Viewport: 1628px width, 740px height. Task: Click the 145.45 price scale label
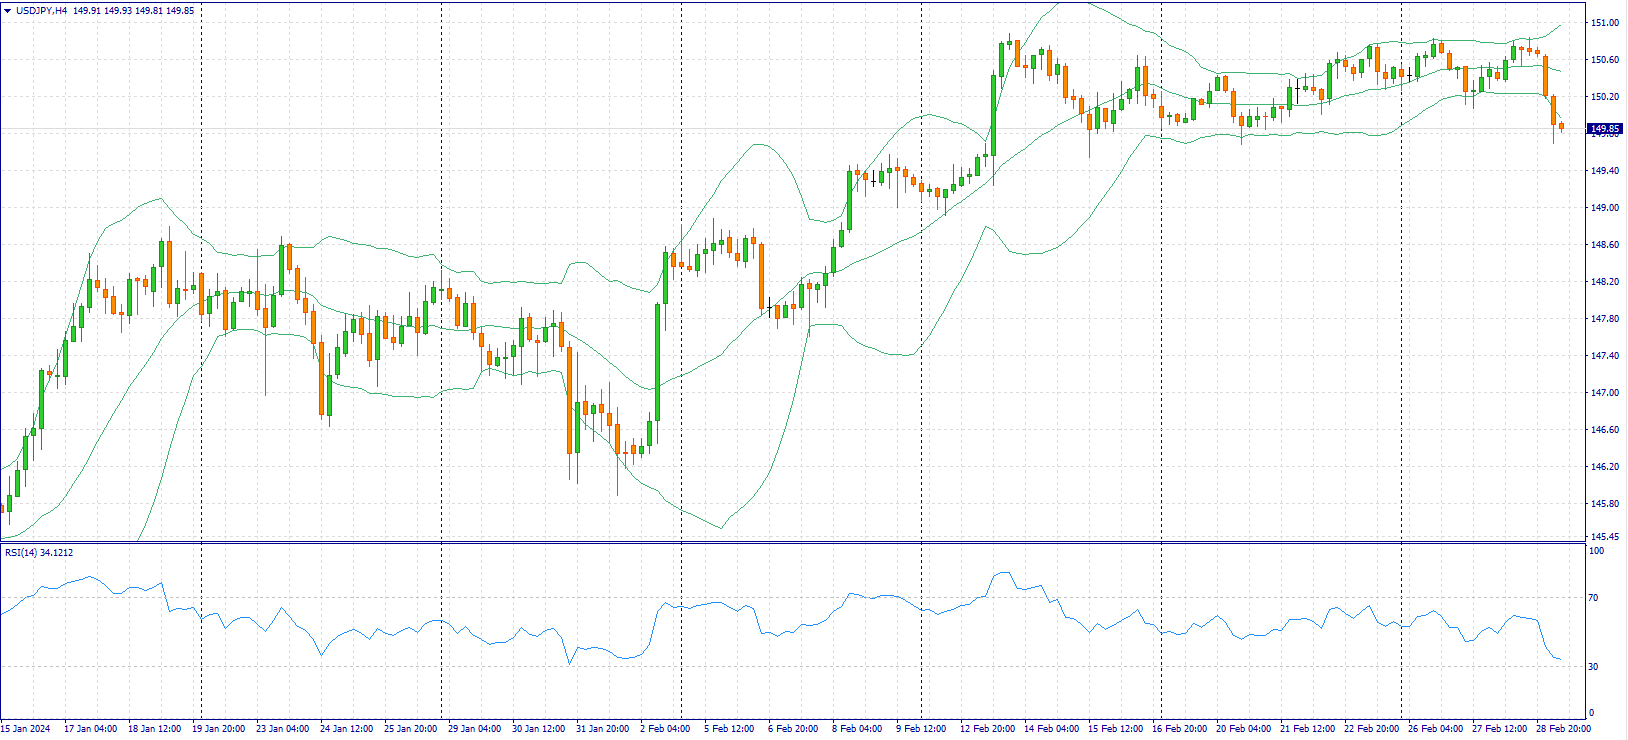[x=1604, y=537]
